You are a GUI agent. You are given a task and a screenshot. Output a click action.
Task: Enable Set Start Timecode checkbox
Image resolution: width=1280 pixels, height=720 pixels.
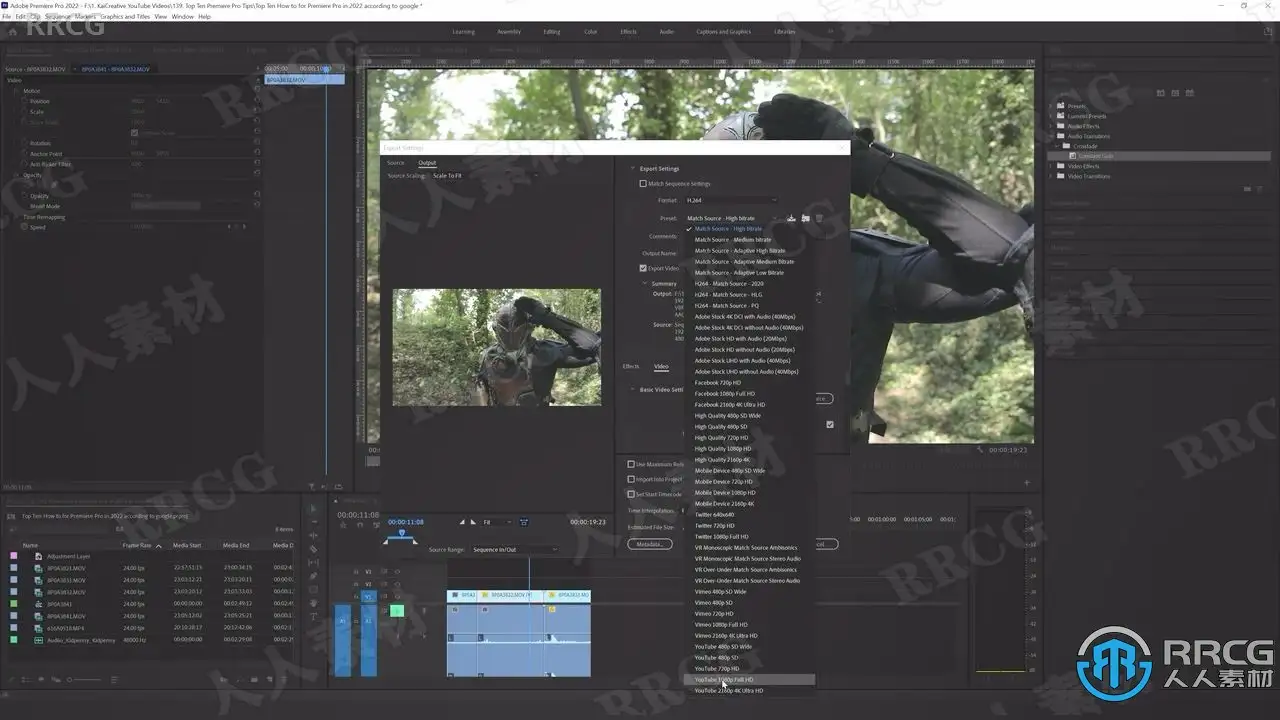[631, 494]
